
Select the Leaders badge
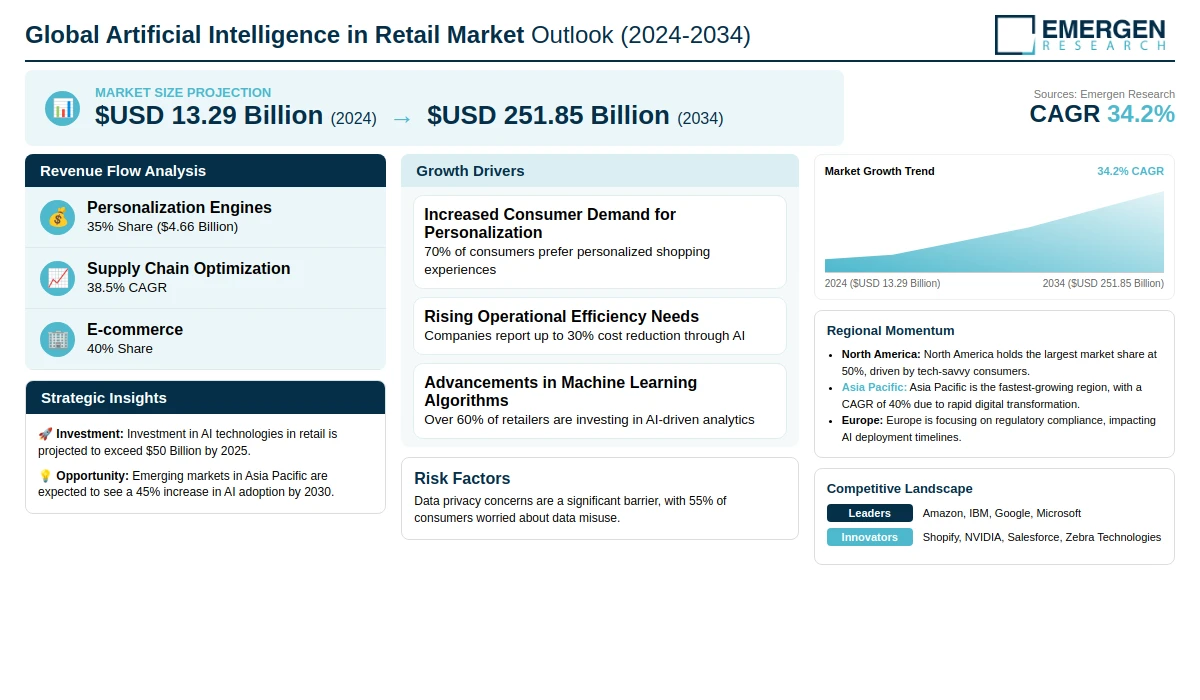(869, 513)
